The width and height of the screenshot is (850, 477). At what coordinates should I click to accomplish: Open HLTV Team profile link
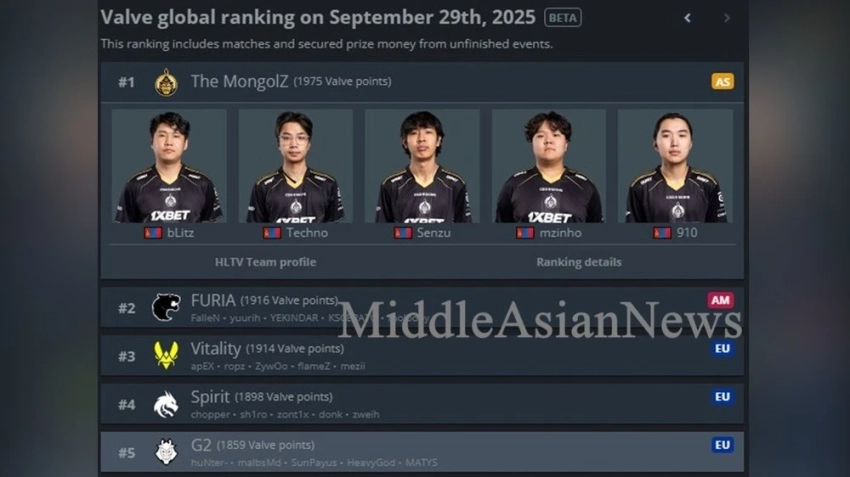click(265, 262)
